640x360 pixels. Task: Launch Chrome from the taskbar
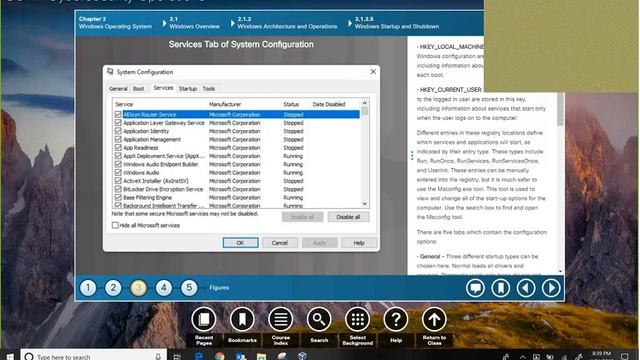(x=220, y=356)
